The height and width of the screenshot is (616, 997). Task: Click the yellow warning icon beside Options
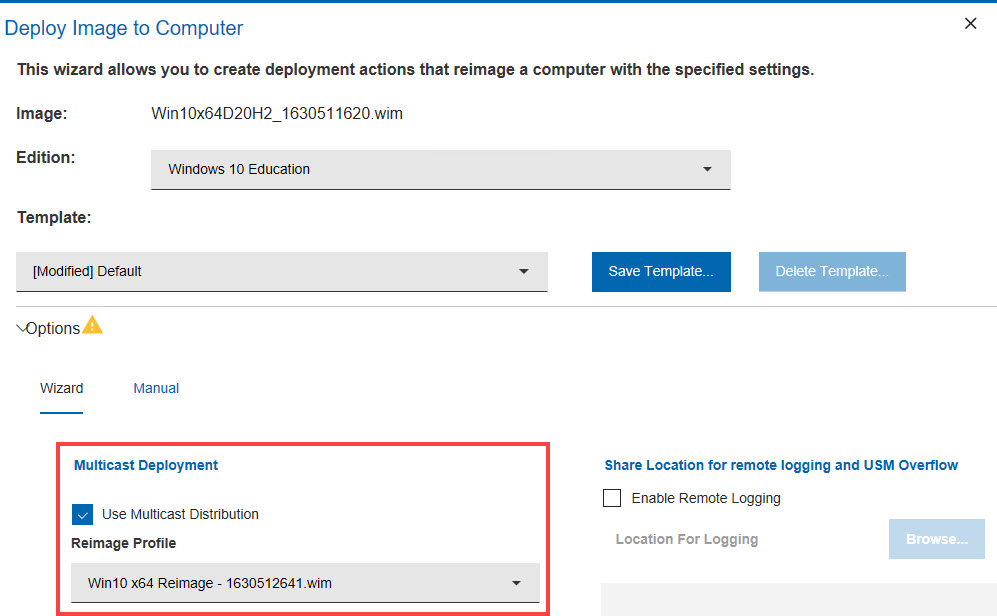point(92,325)
